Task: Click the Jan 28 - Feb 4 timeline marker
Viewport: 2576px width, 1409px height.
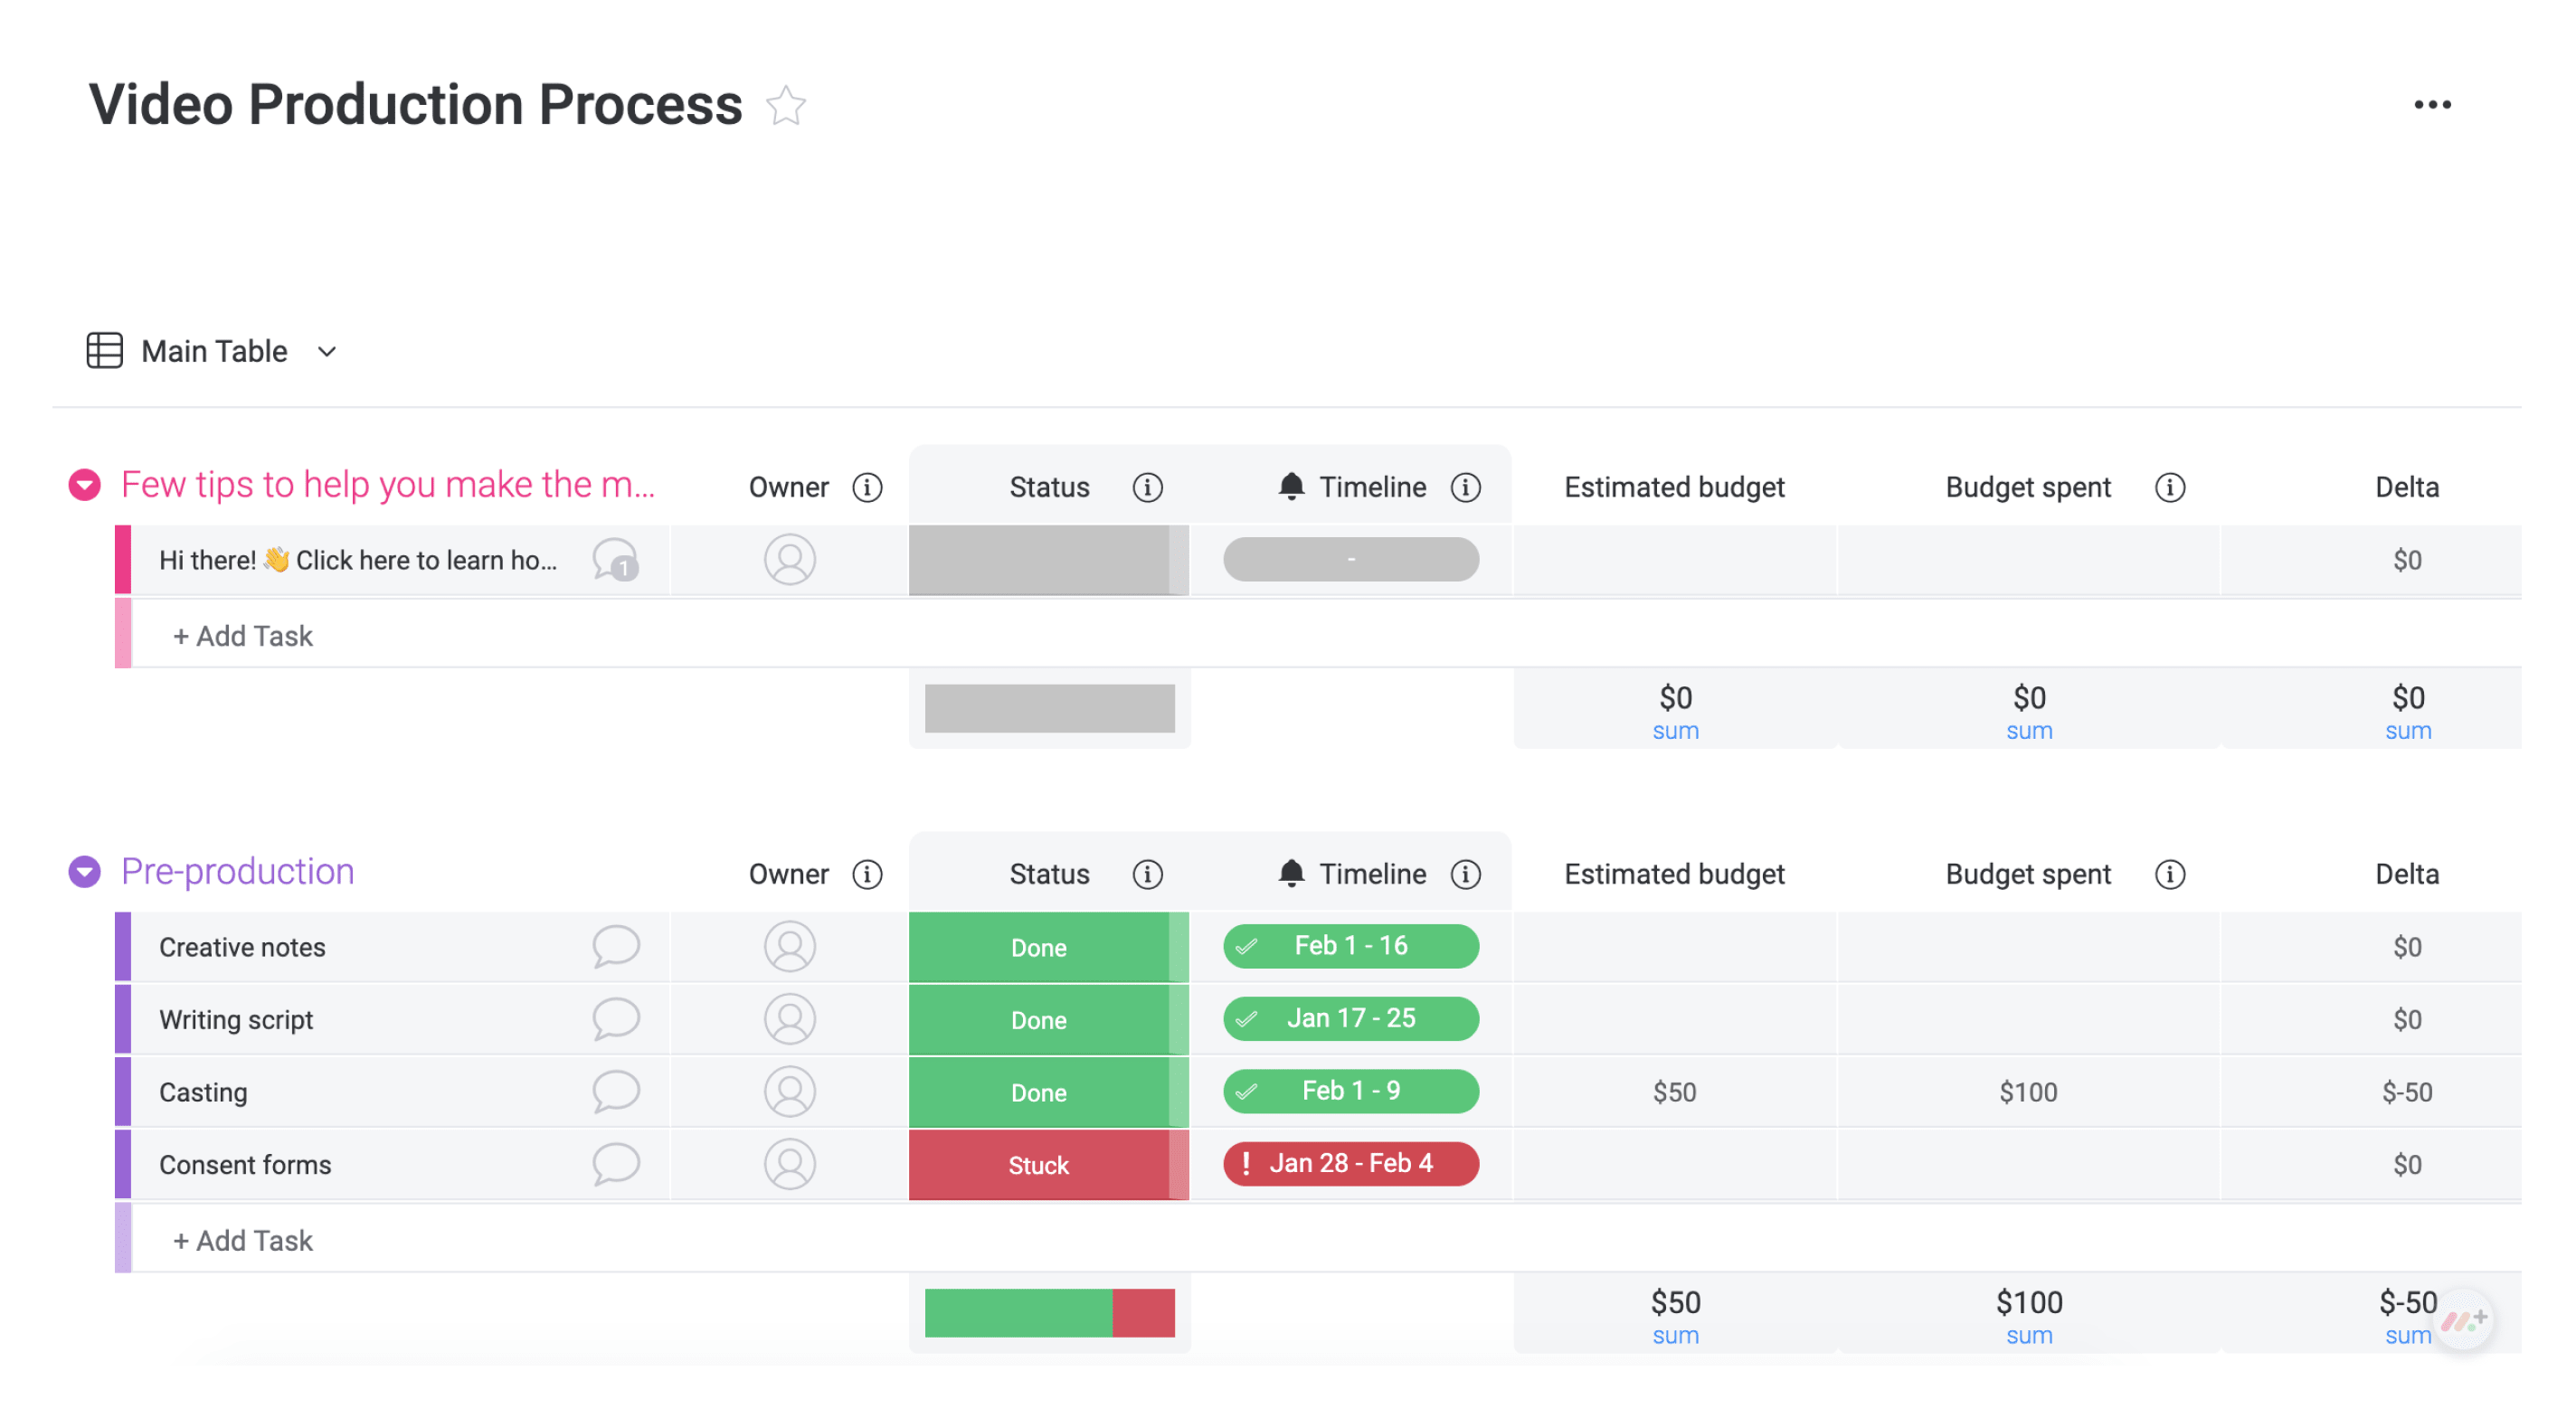Action: tap(1351, 1163)
